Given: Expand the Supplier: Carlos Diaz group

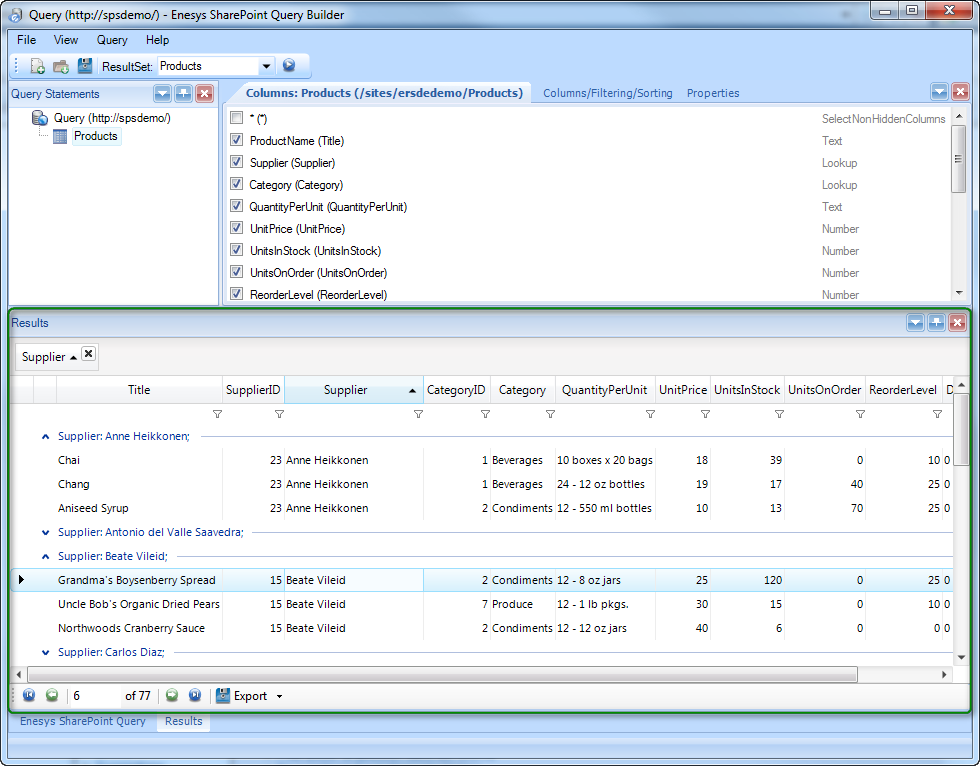Looking at the screenshot, I should pyautogui.click(x=46, y=652).
